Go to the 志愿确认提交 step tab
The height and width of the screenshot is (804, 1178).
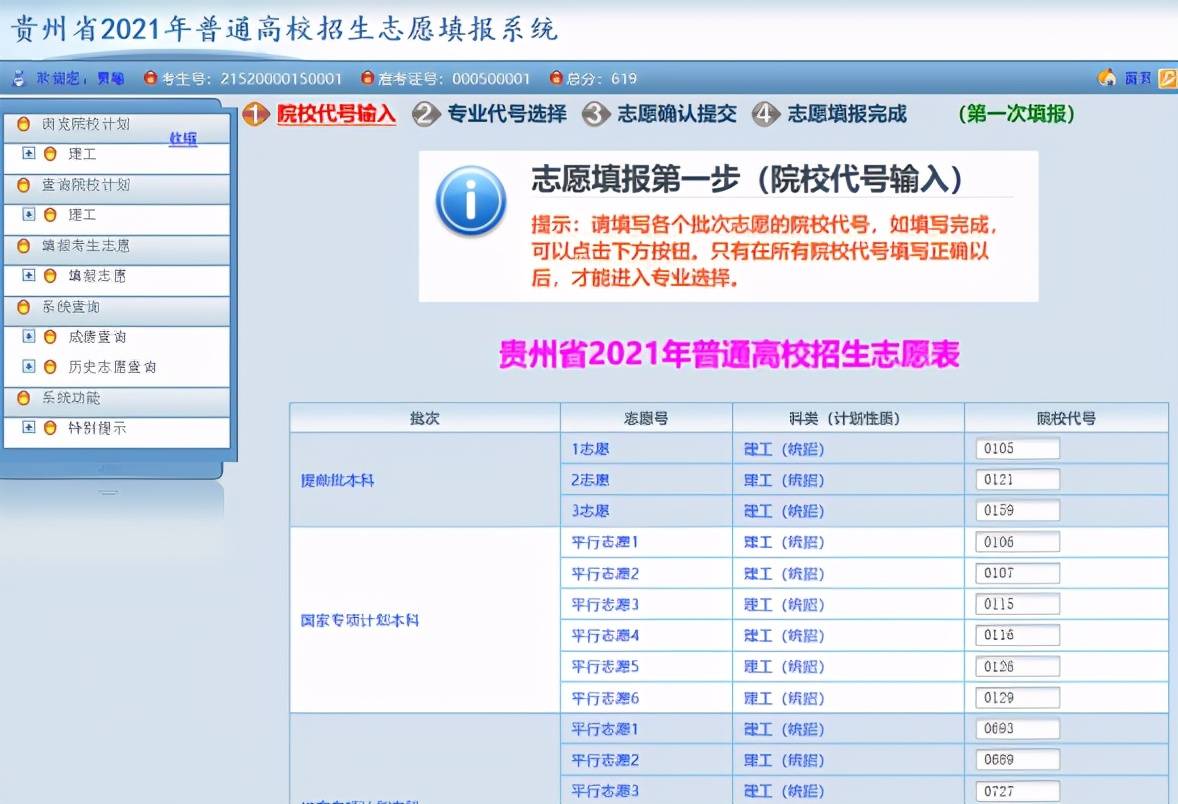coord(677,114)
